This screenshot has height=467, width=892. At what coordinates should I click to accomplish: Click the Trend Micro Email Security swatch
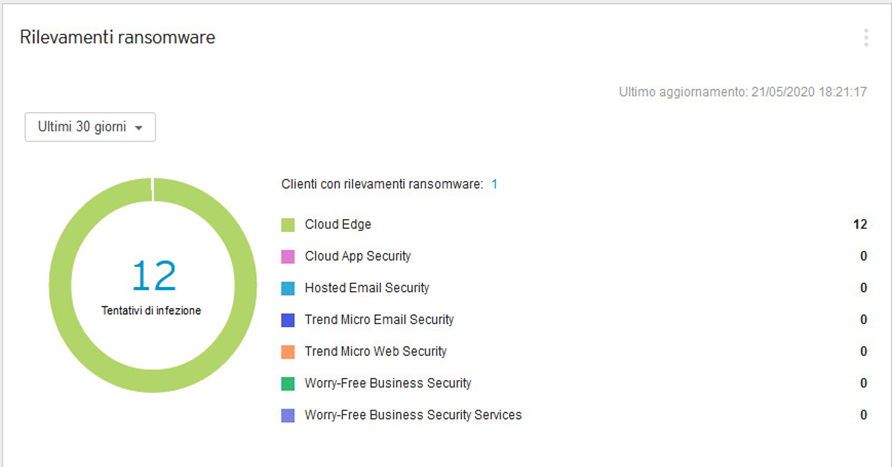point(288,320)
